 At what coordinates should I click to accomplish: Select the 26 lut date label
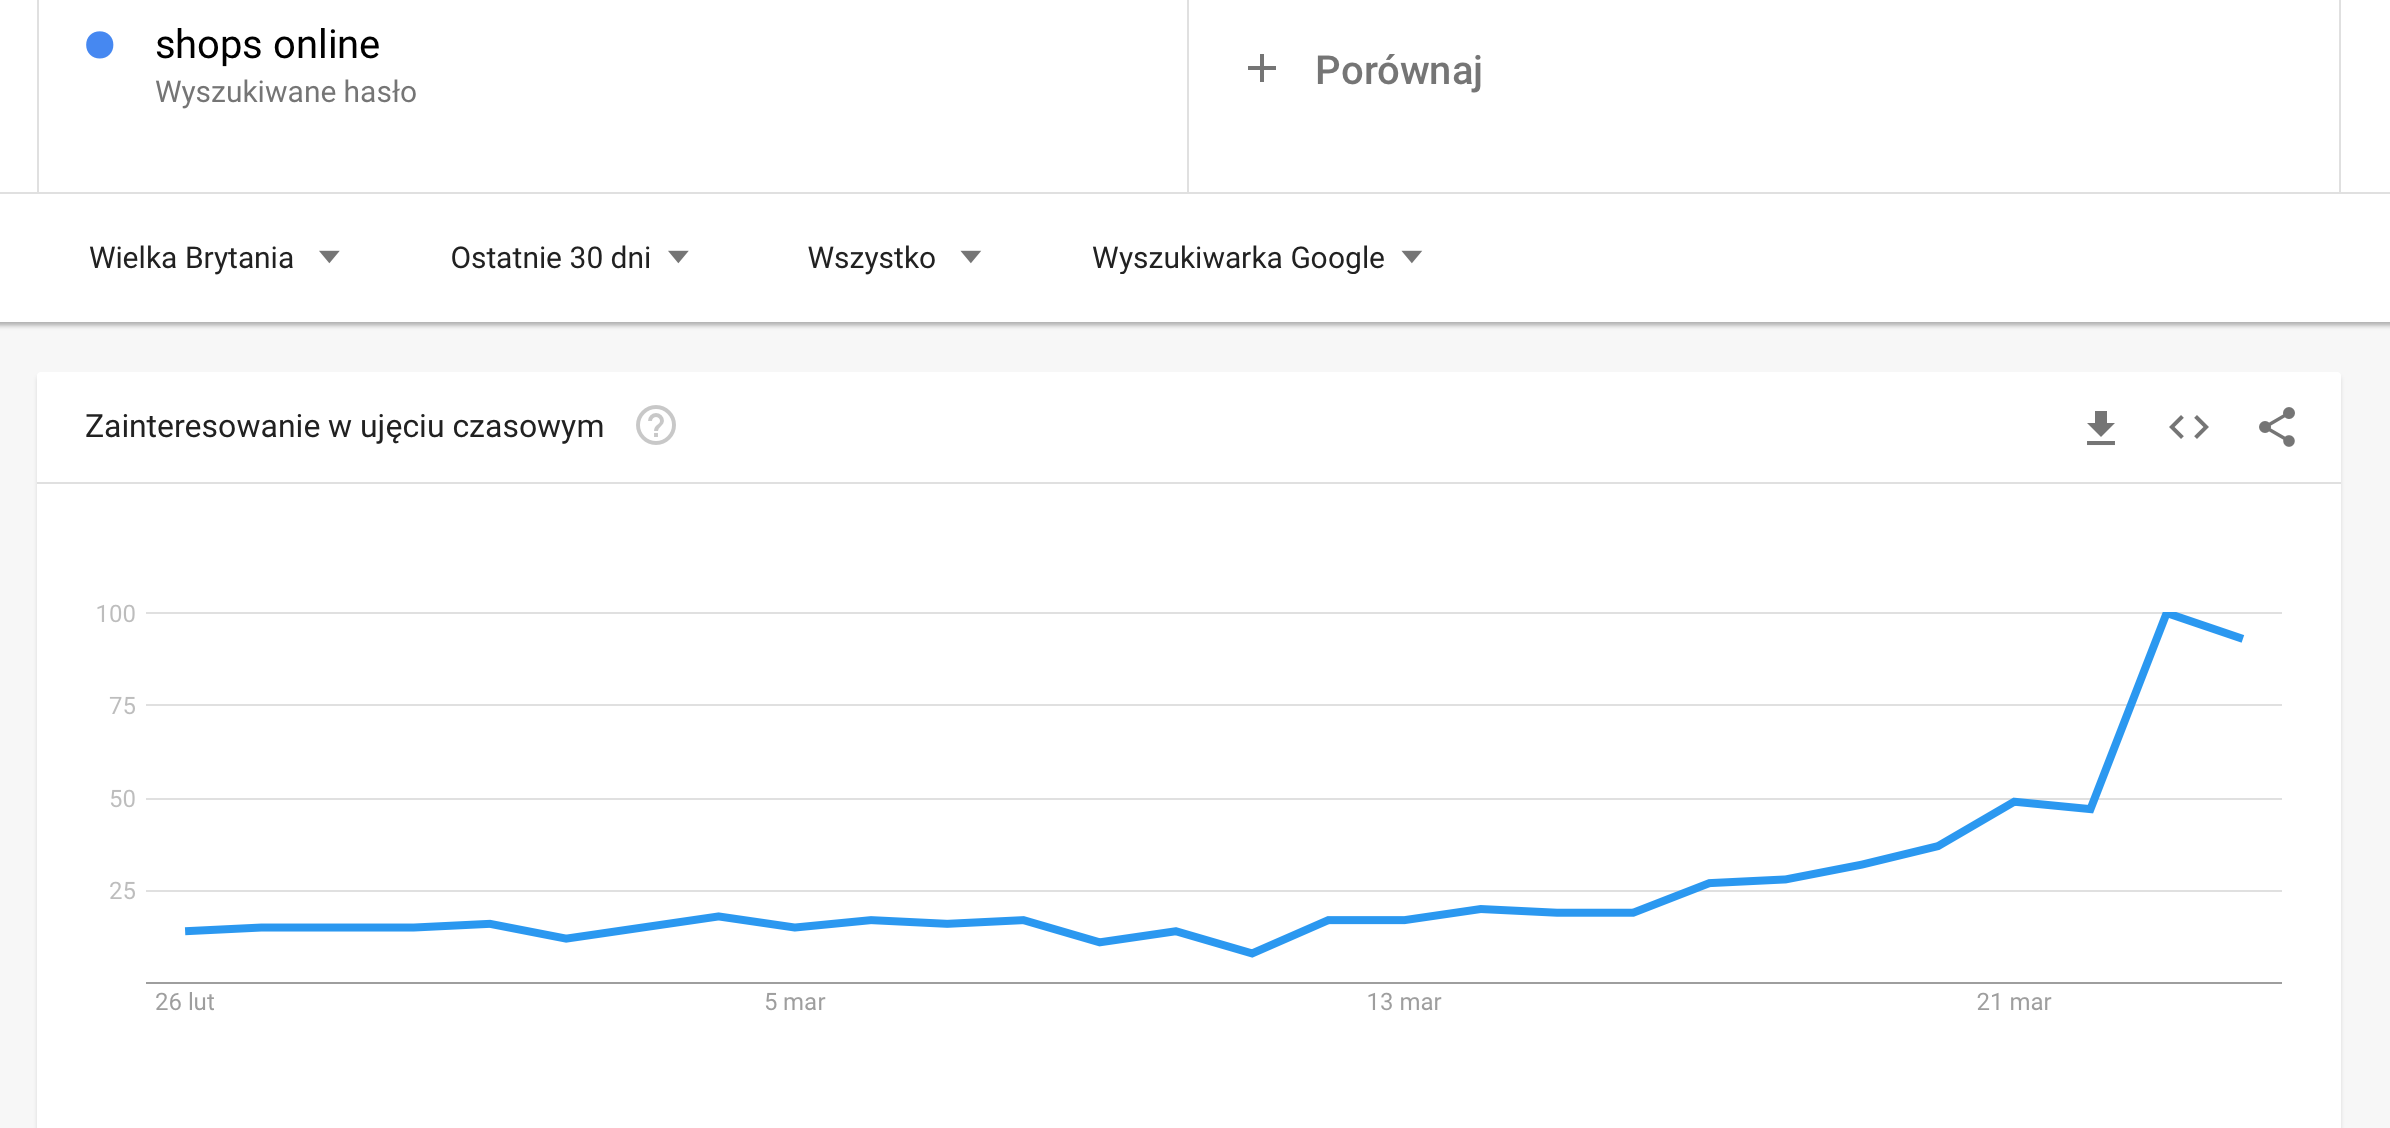coord(185,1002)
